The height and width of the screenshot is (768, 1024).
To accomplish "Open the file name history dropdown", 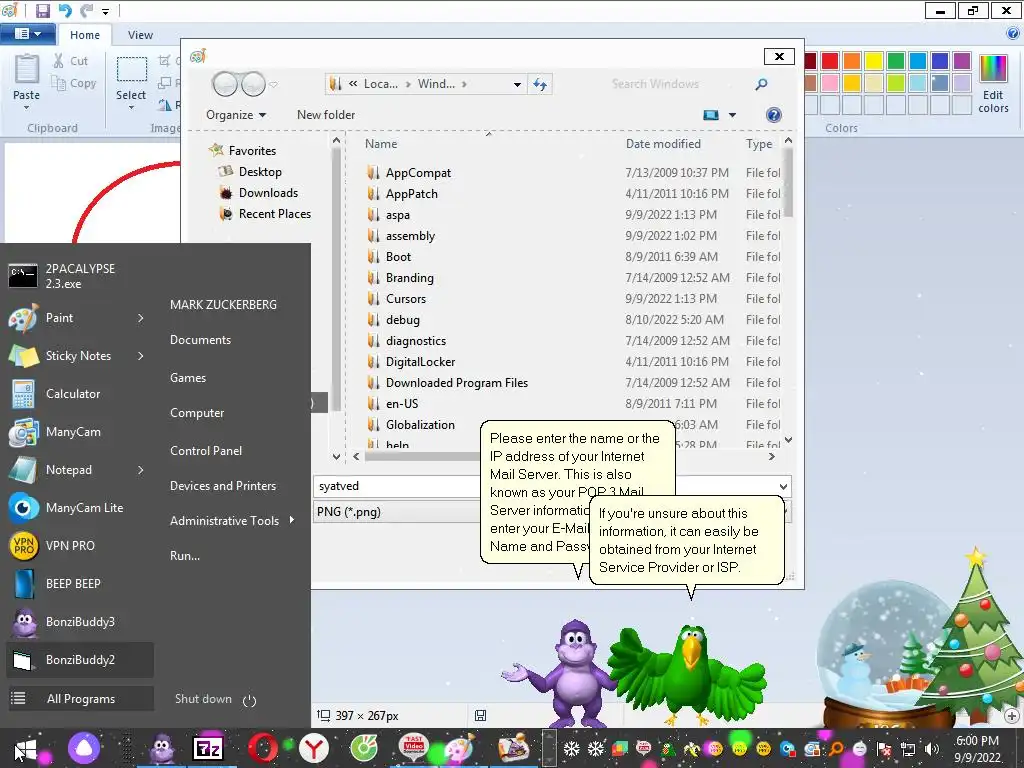I will click(783, 487).
